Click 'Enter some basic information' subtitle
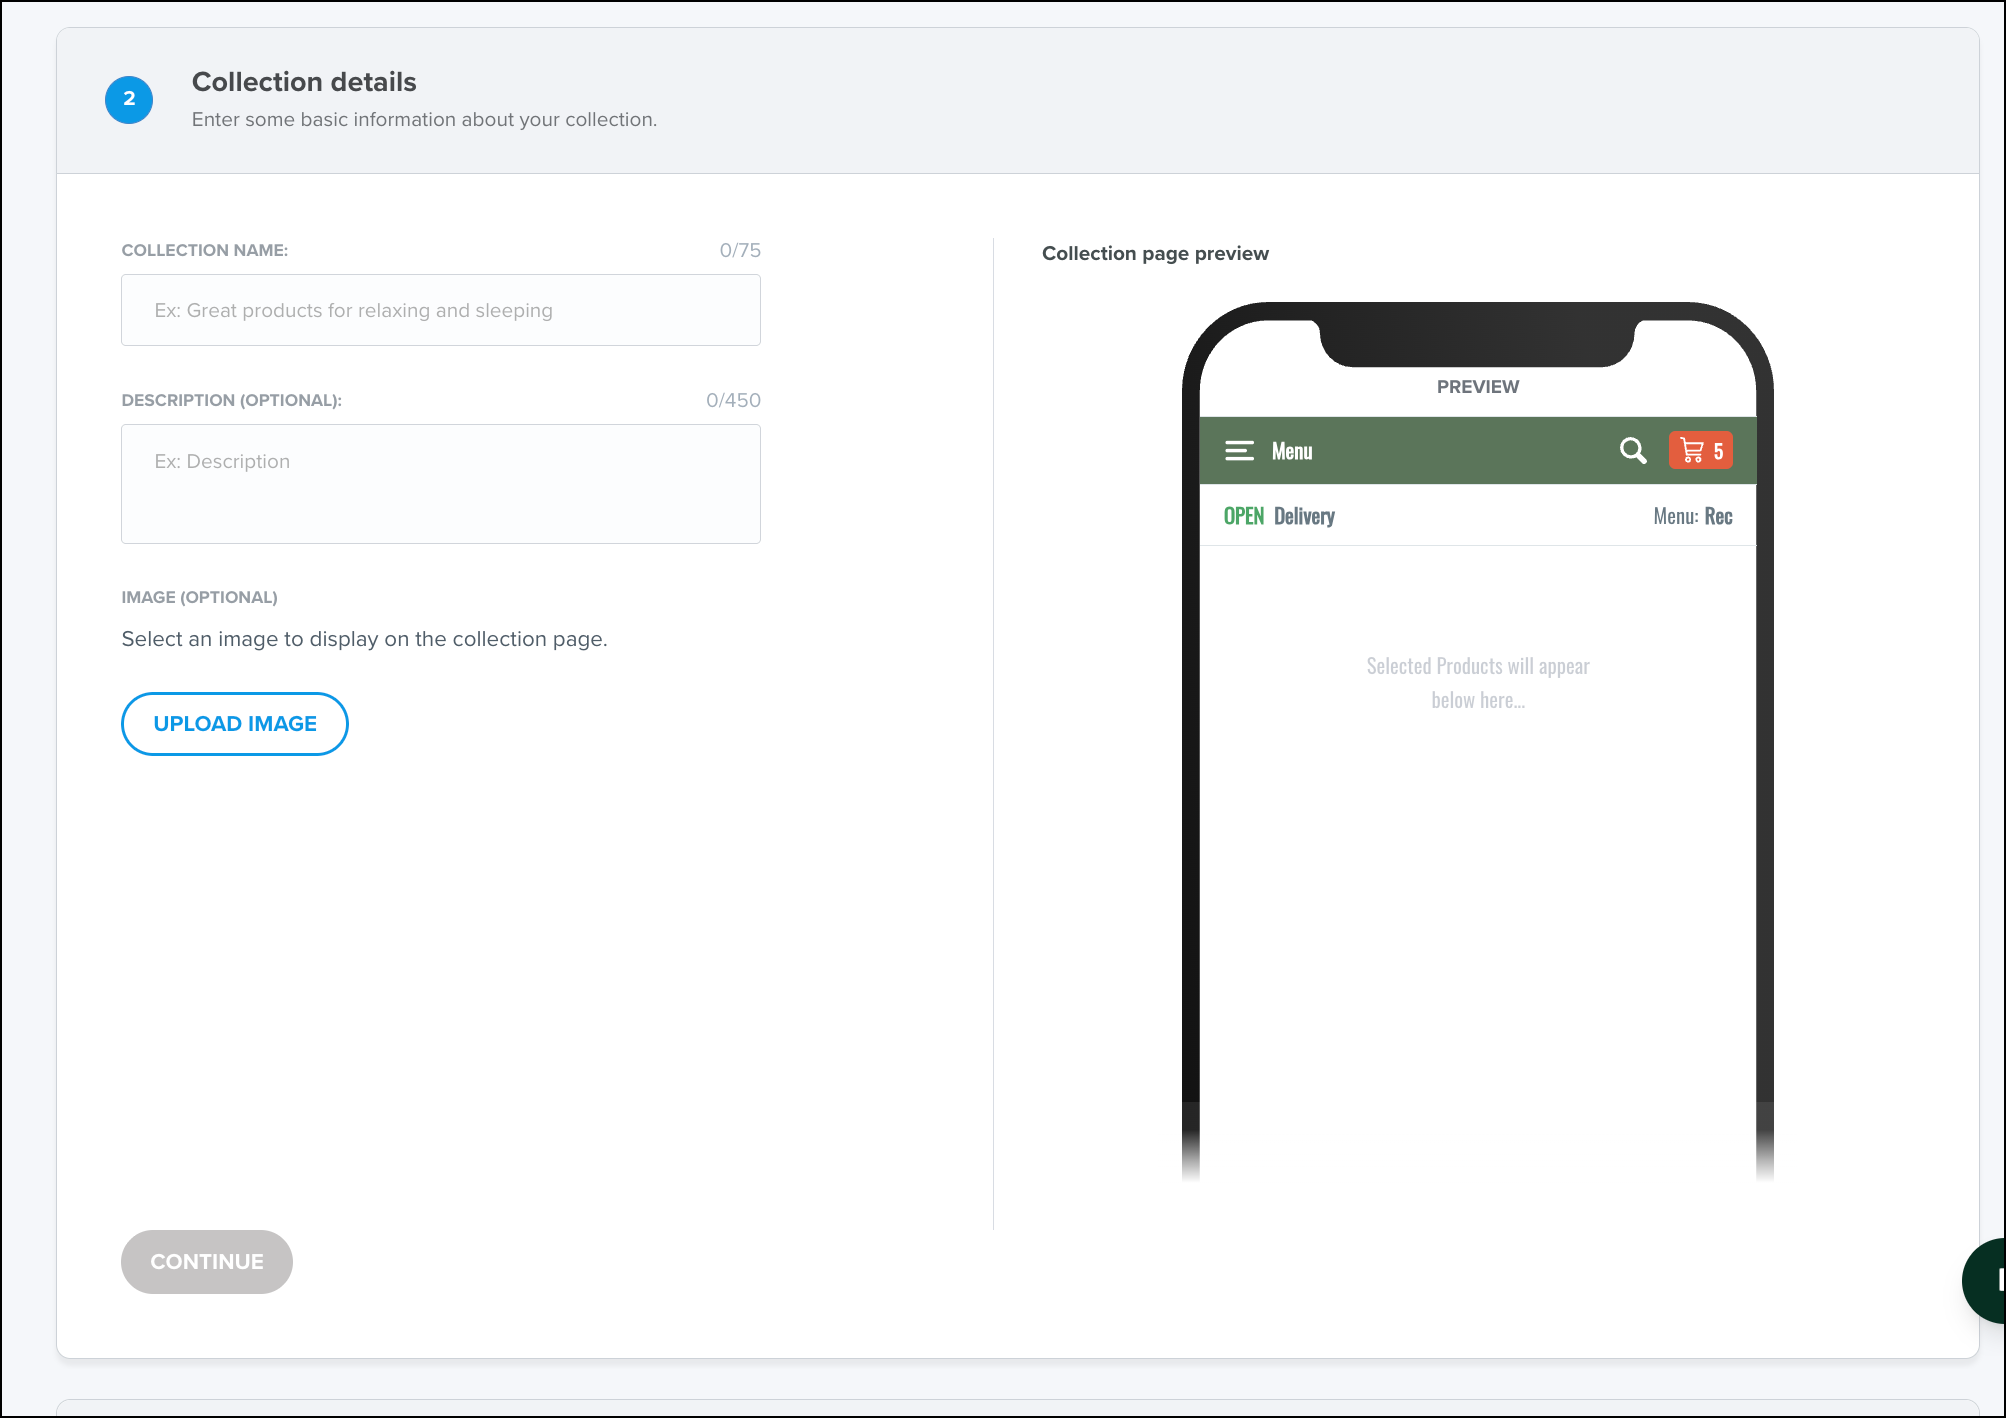This screenshot has width=2006, height=1418. tap(424, 120)
